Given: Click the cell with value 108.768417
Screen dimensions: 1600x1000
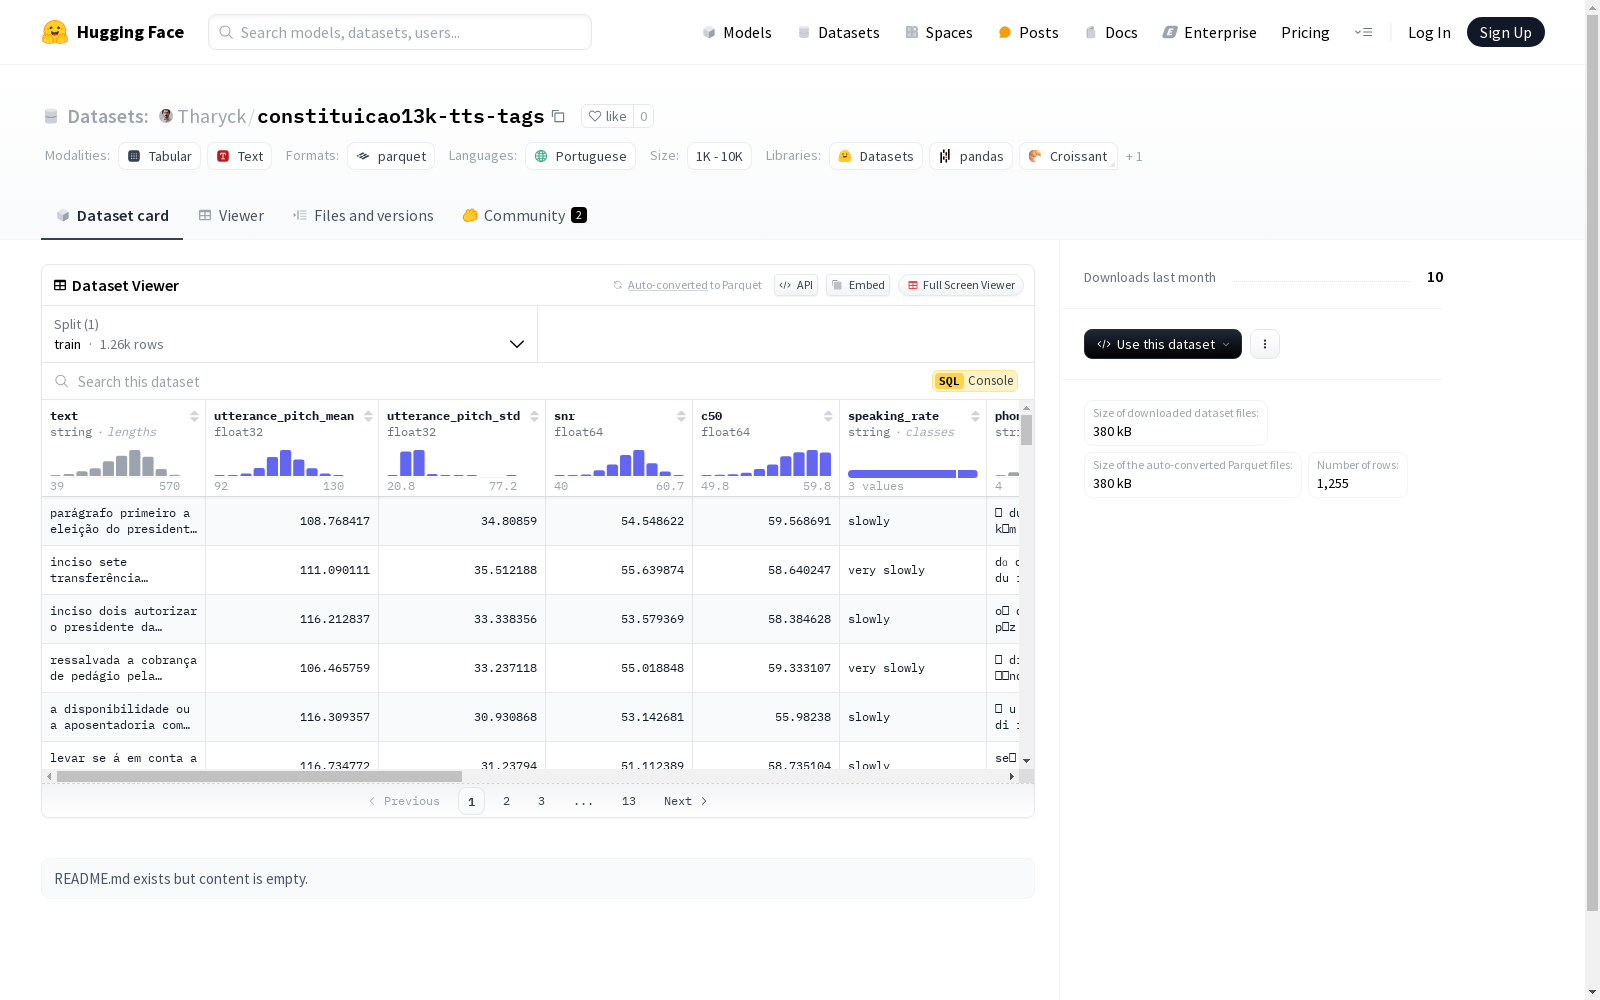Looking at the screenshot, I should [x=292, y=521].
